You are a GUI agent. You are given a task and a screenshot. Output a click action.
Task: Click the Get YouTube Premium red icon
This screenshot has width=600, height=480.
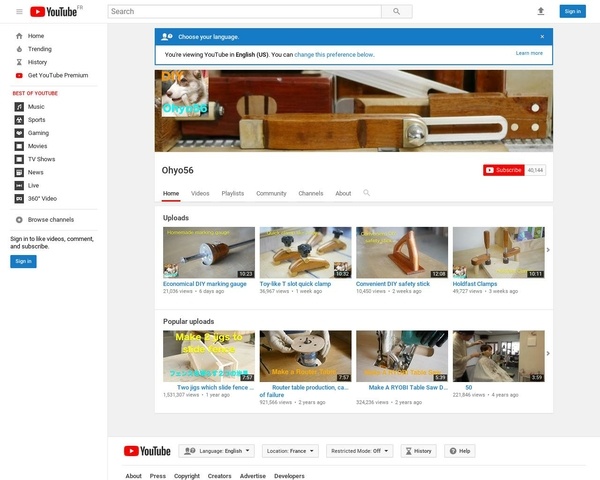[x=19, y=75]
